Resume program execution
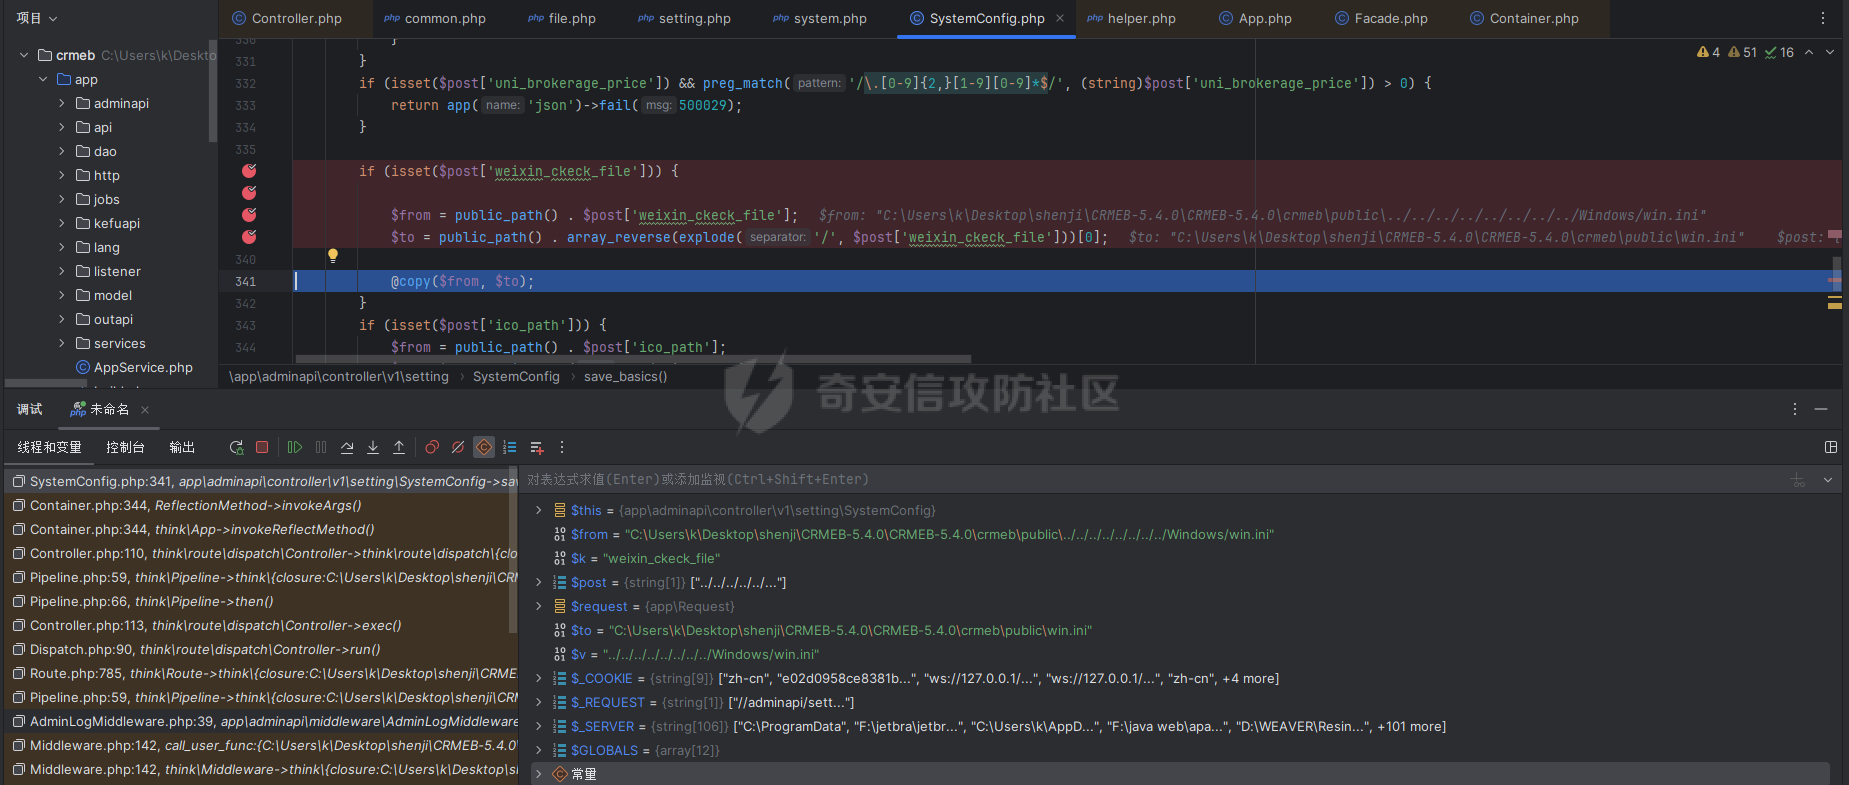The image size is (1849, 785). [x=295, y=447]
